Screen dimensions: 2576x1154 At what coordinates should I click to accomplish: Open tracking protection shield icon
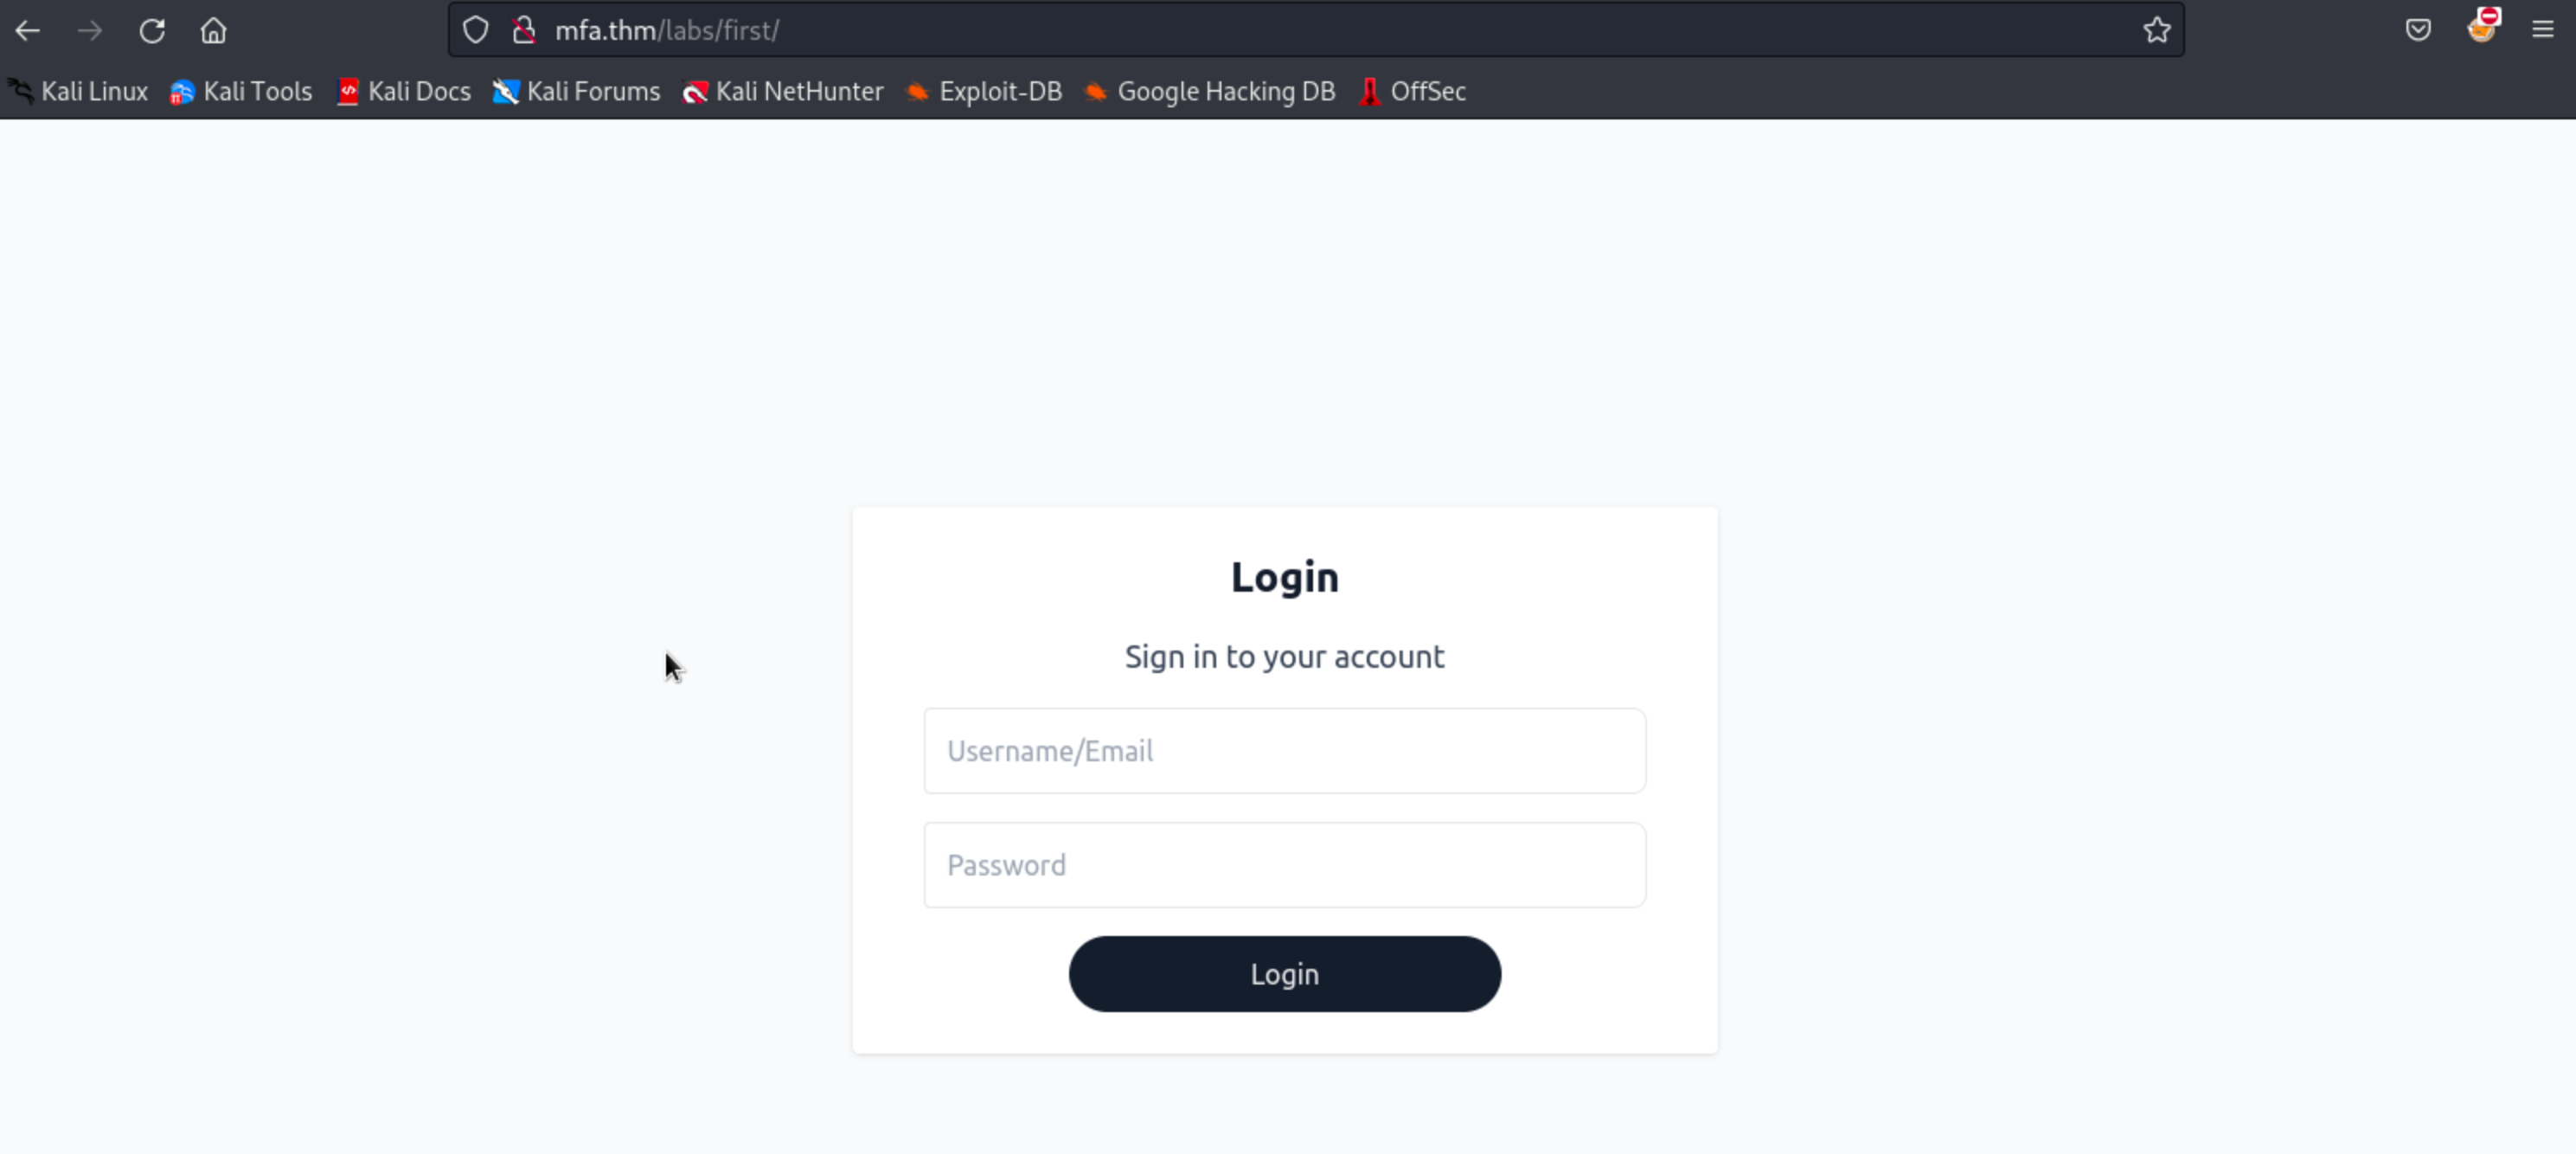click(476, 30)
